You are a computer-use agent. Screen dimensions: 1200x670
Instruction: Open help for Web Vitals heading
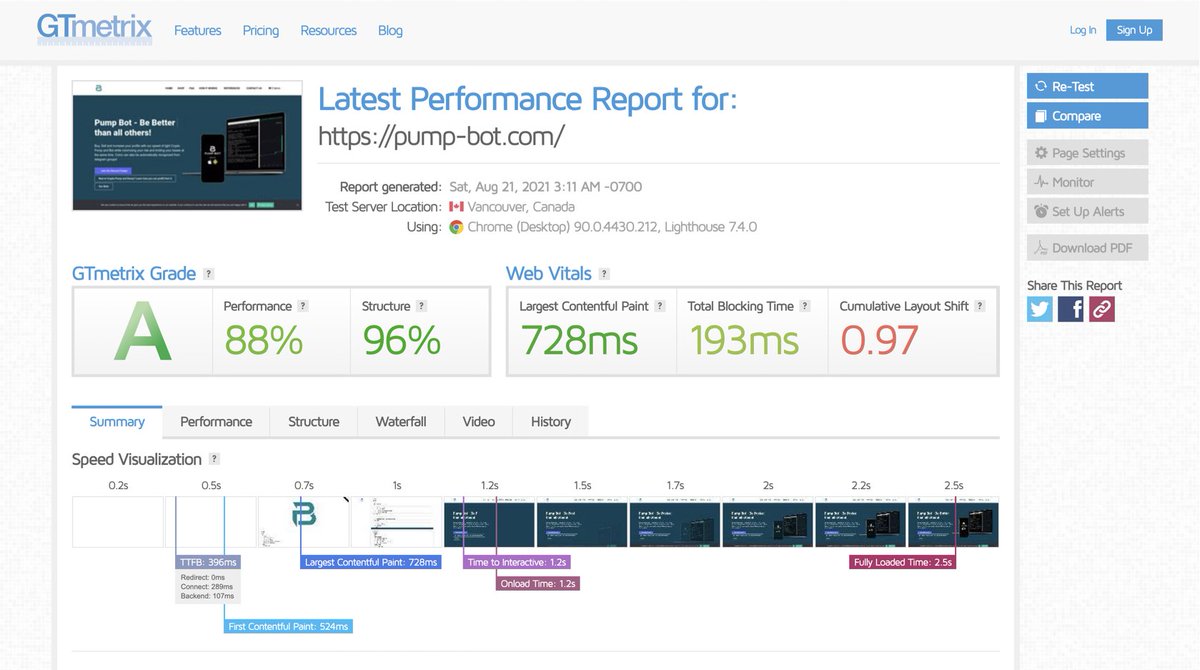(x=604, y=273)
